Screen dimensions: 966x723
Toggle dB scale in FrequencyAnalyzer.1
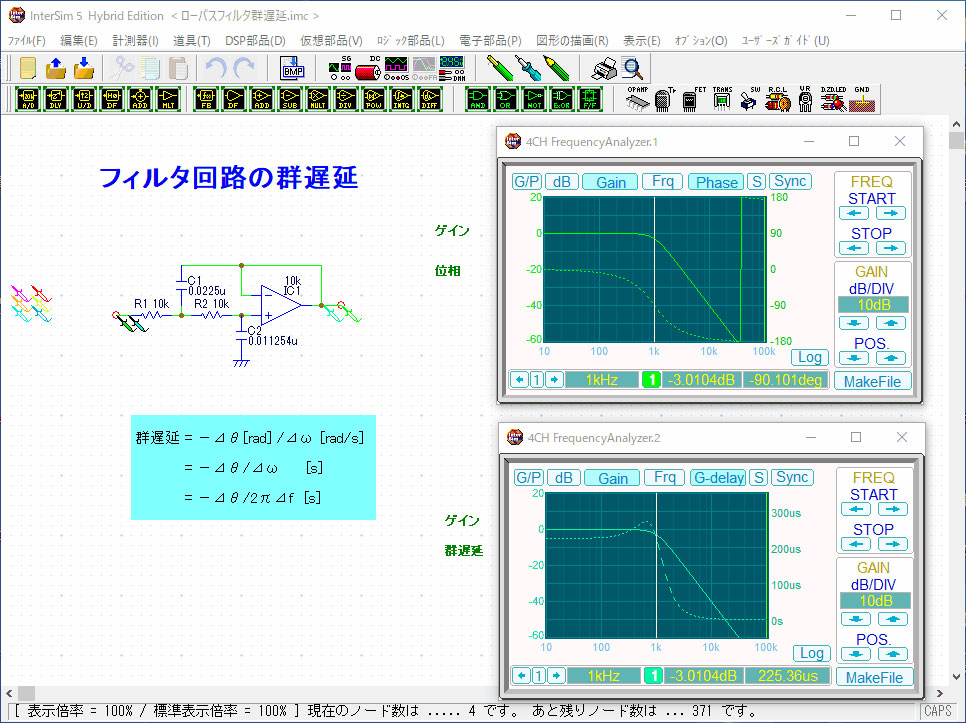[x=562, y=182]
